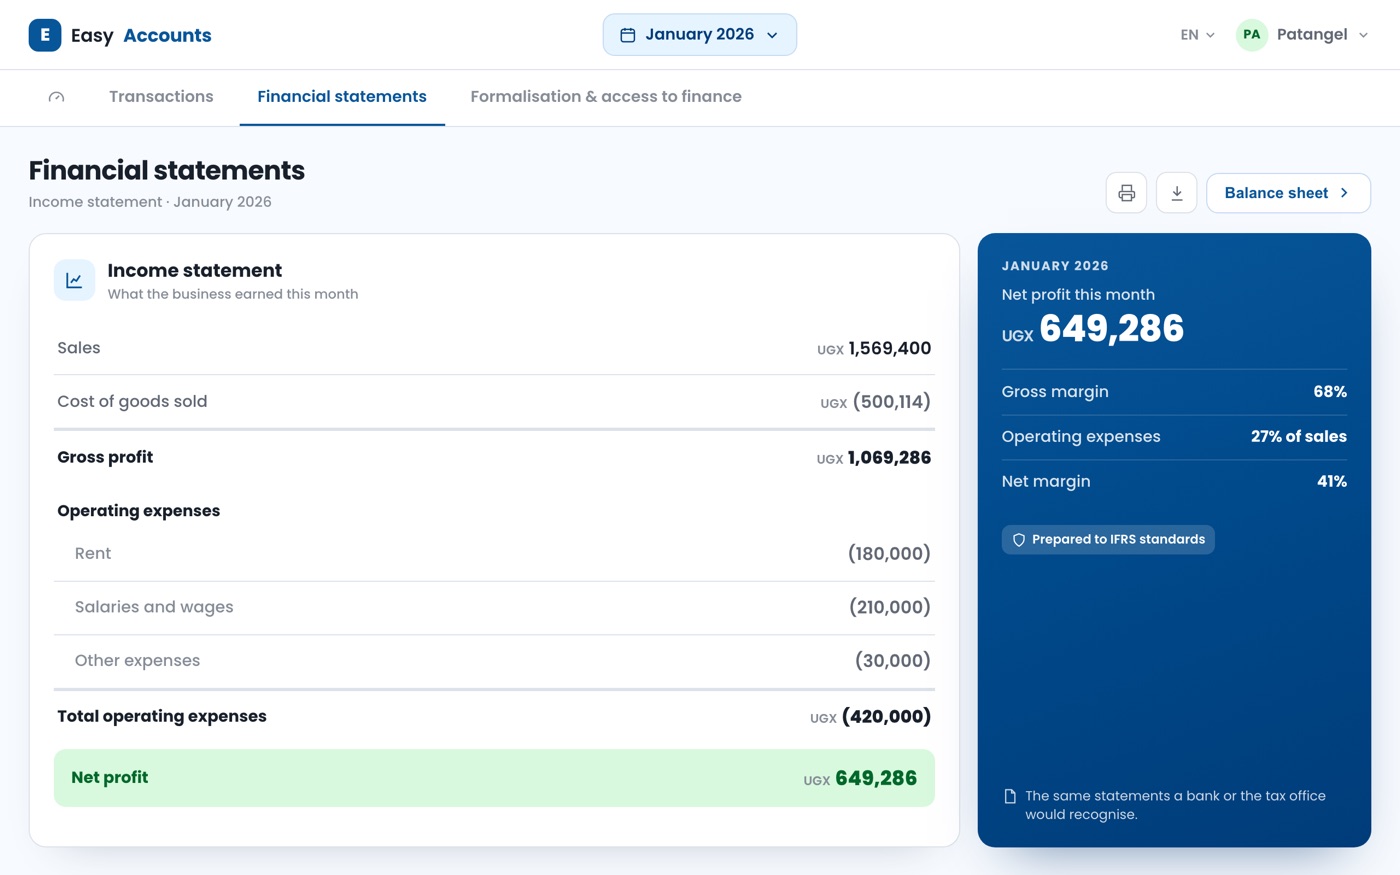Click the green Net profit label
1400x875 pixels.
click(110, 778)
